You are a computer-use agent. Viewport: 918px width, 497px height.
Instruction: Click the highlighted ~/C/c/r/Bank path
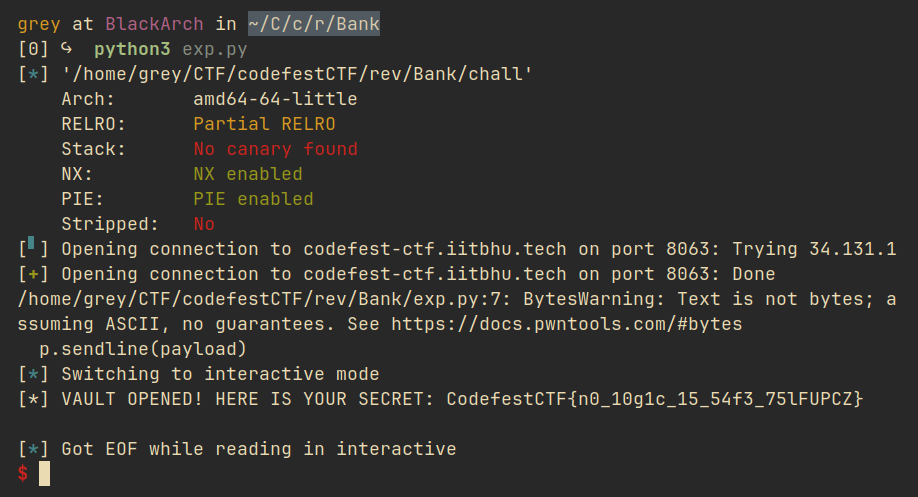click(314, 24)
